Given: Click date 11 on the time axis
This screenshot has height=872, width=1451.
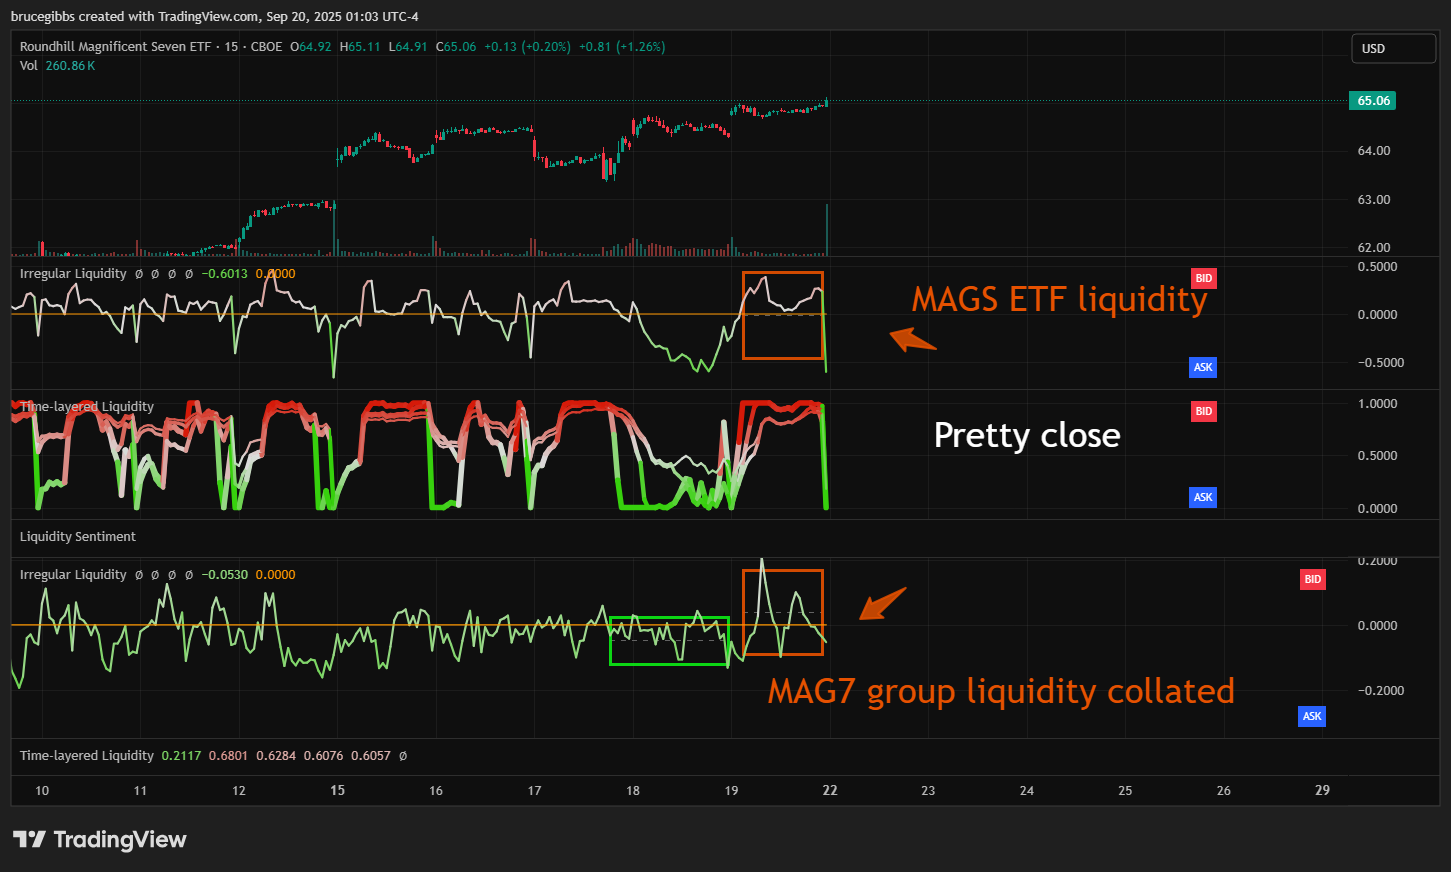Looking at the screenshot, I should [140, 791].
